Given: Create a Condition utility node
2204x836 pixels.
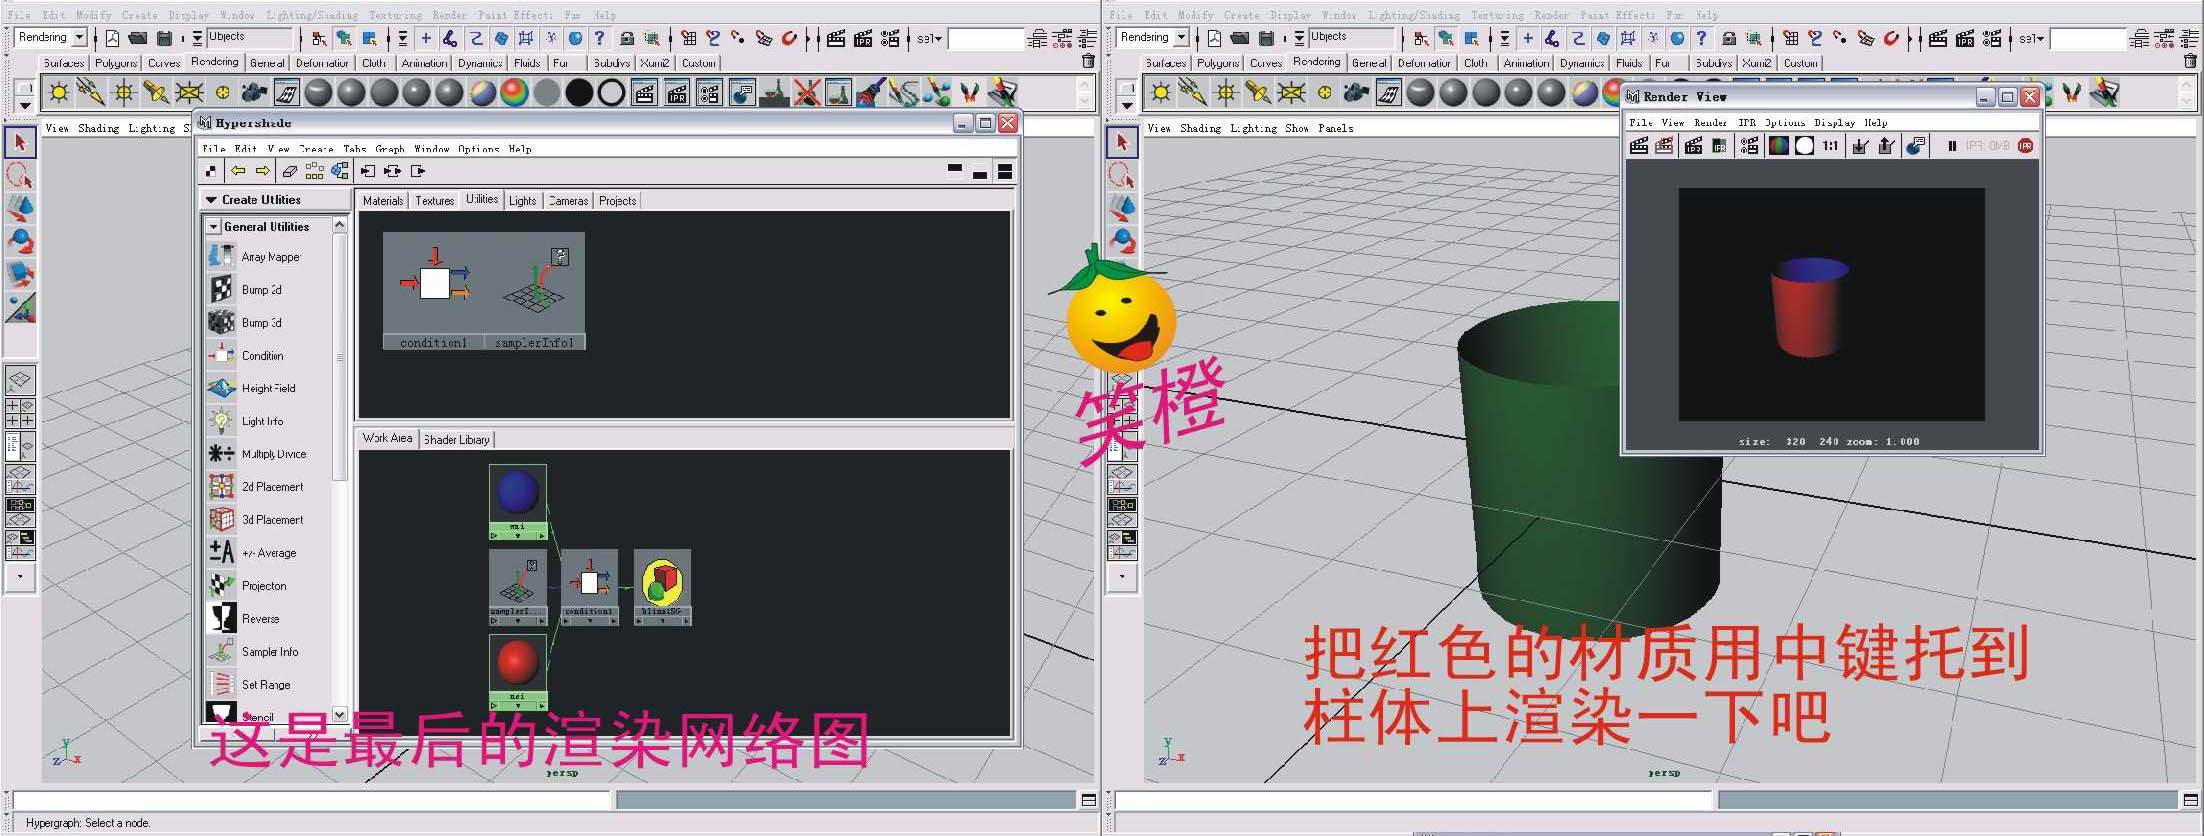Looking at the screenshot, I should [246, 356].
